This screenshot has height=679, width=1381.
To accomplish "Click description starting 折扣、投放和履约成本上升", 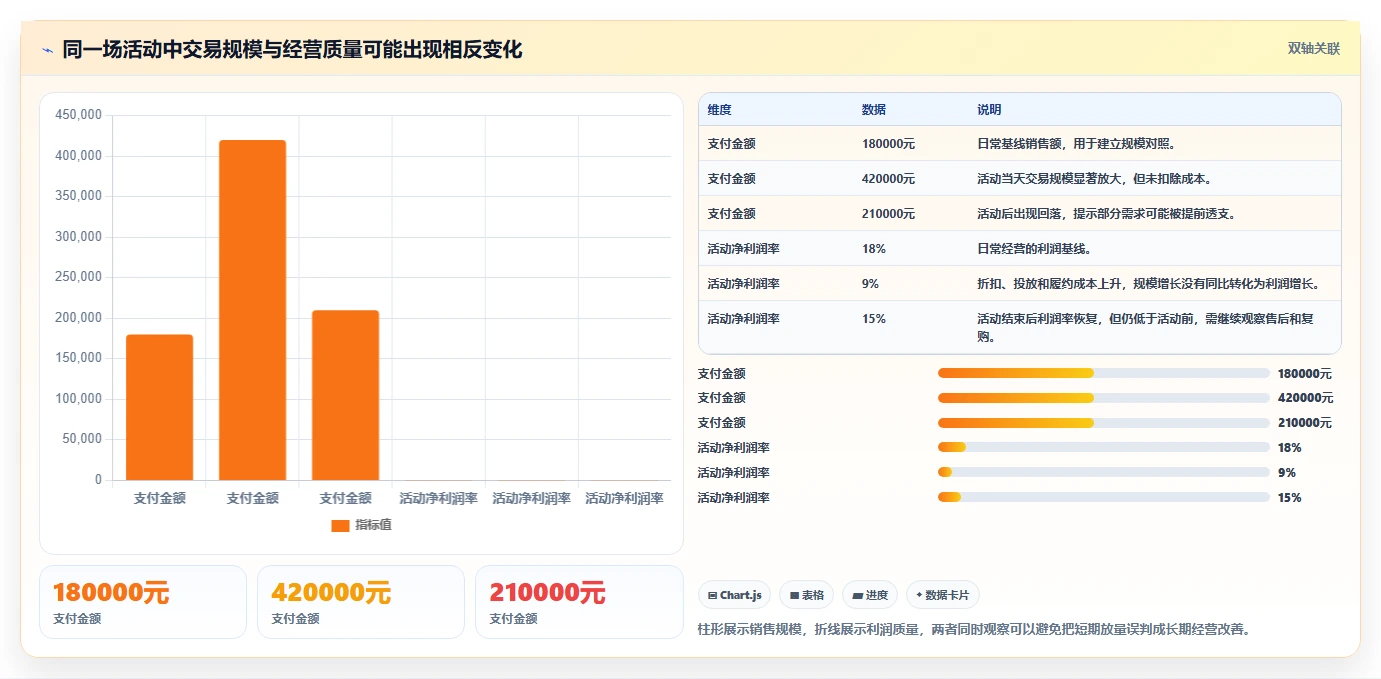I will point(1148,284).
